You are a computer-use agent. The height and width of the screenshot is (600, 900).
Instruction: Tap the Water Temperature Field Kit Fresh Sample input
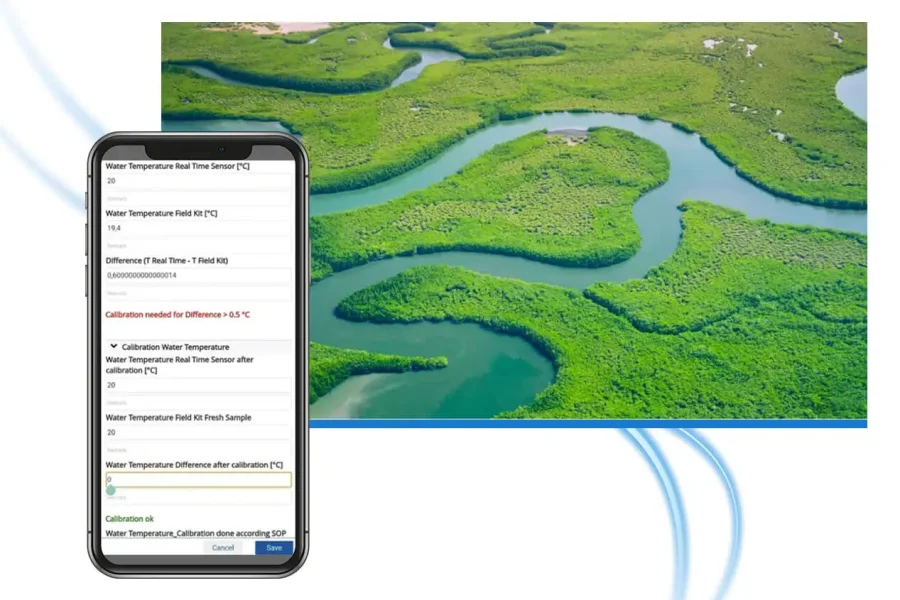(195, 433)
